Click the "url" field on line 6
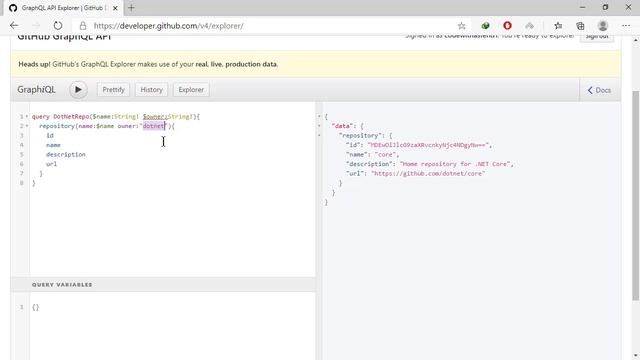 click(x=51, y=164)
